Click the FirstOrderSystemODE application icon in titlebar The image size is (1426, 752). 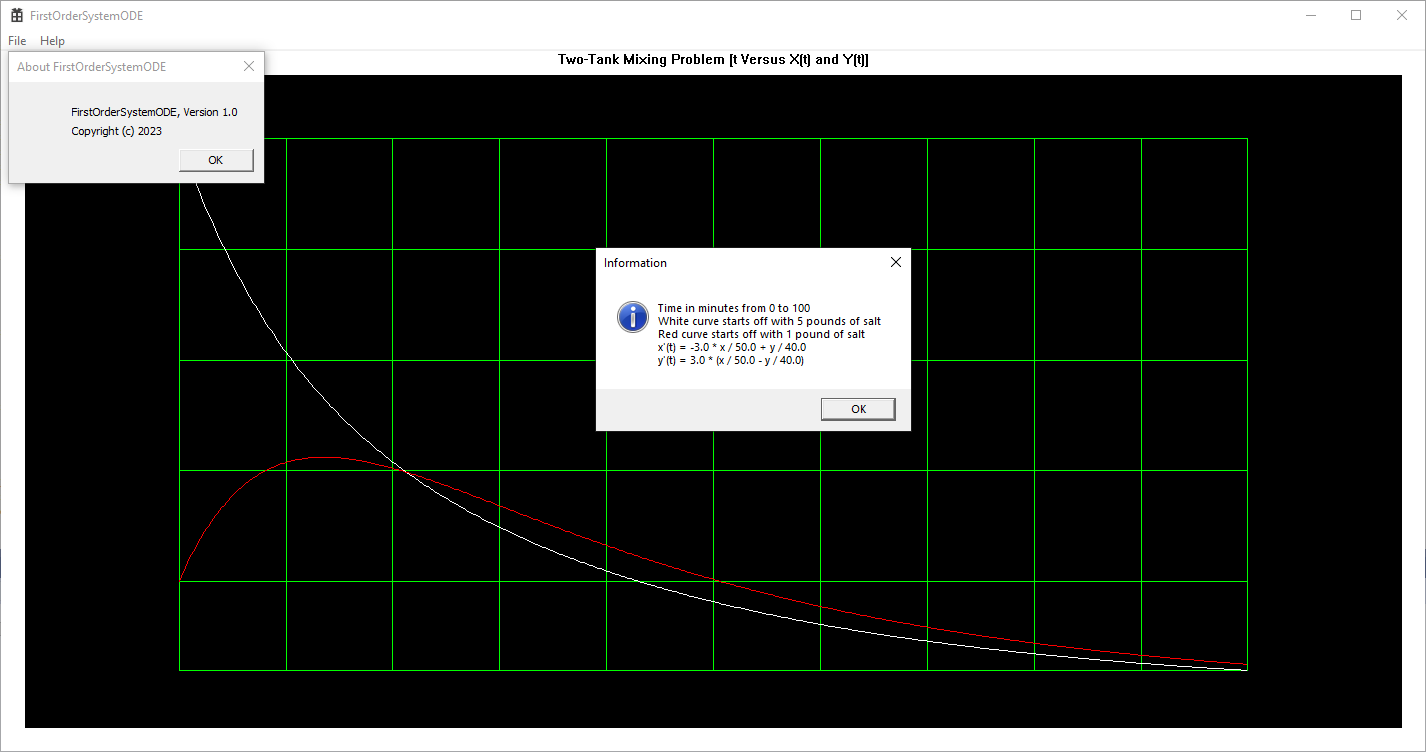(15, 15)
